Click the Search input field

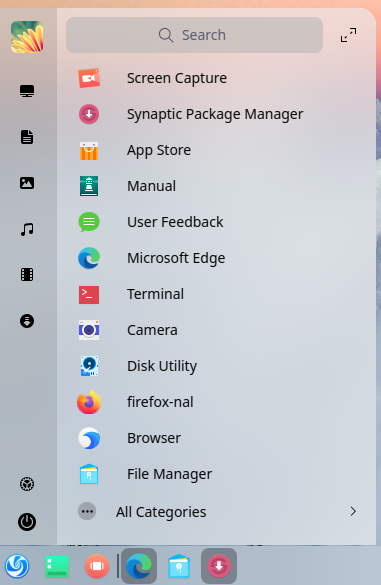pos(194,35)
